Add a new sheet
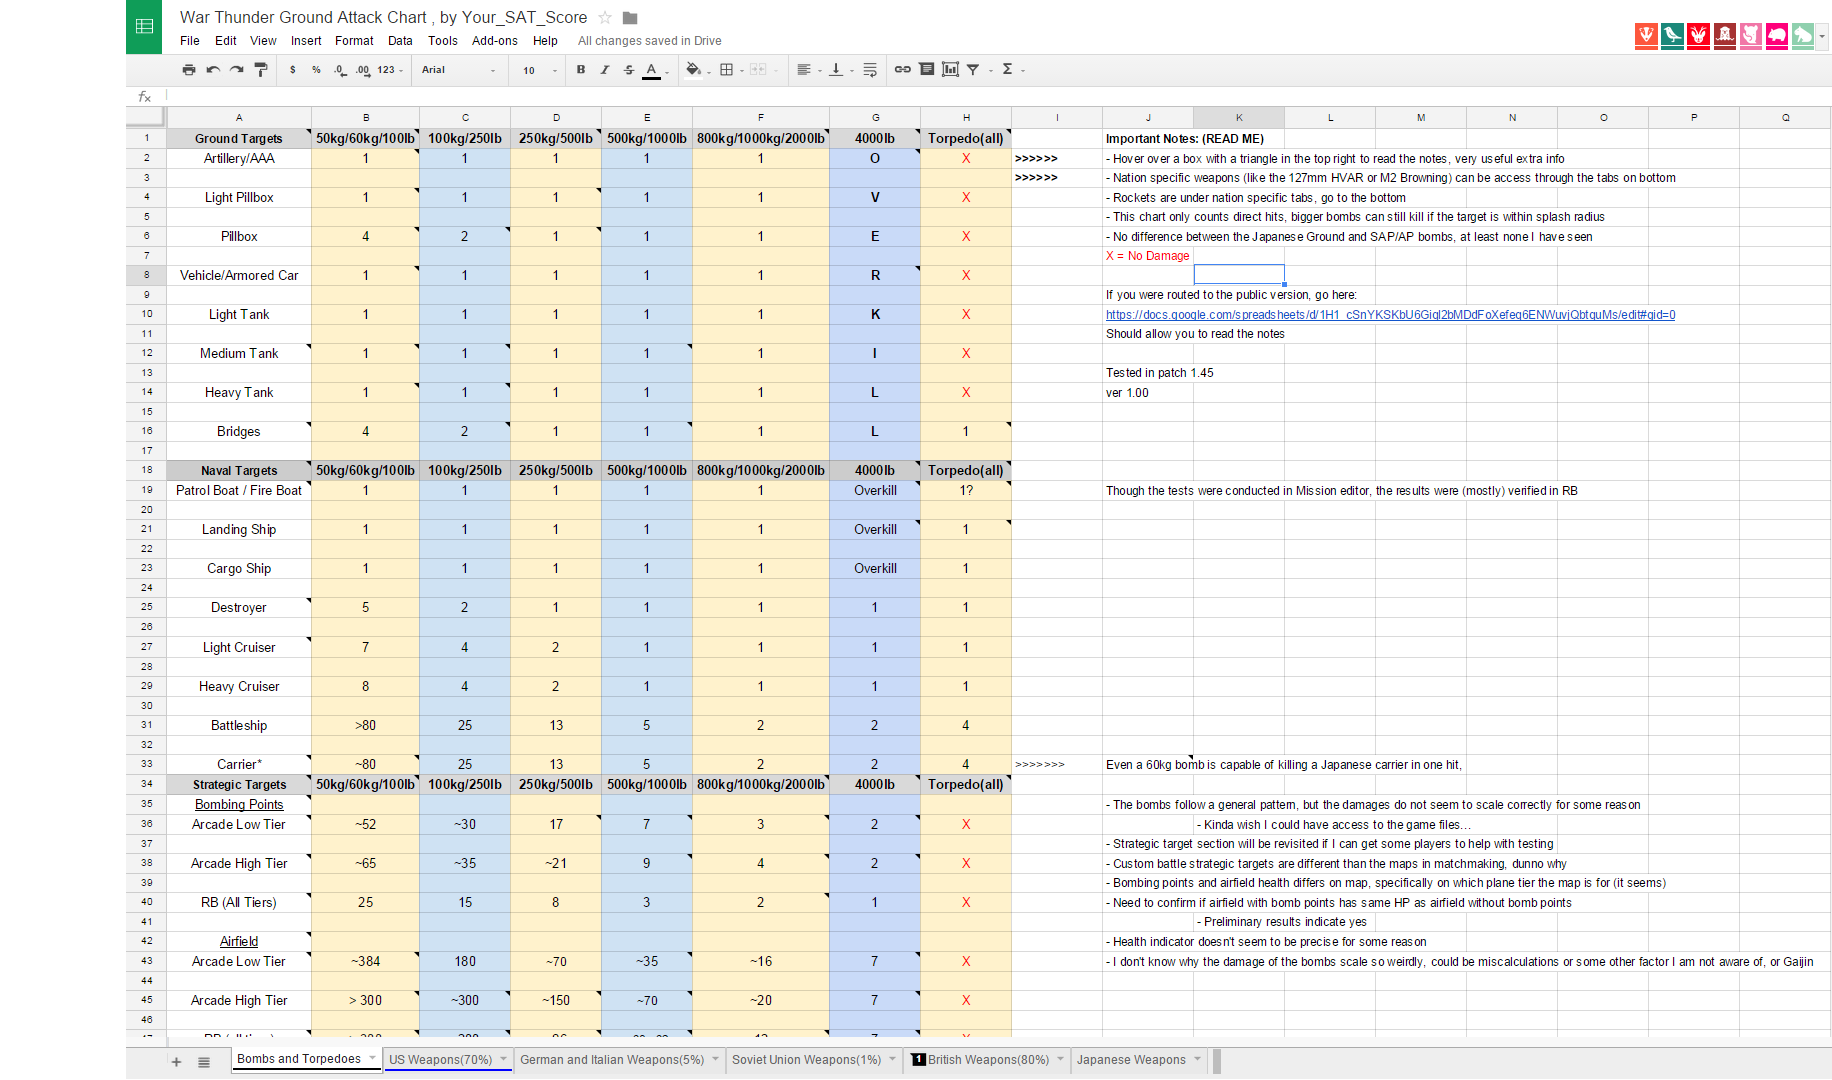This screenshot has width=1832, height=1080. pyautogui.click(x=176, y=1062)
